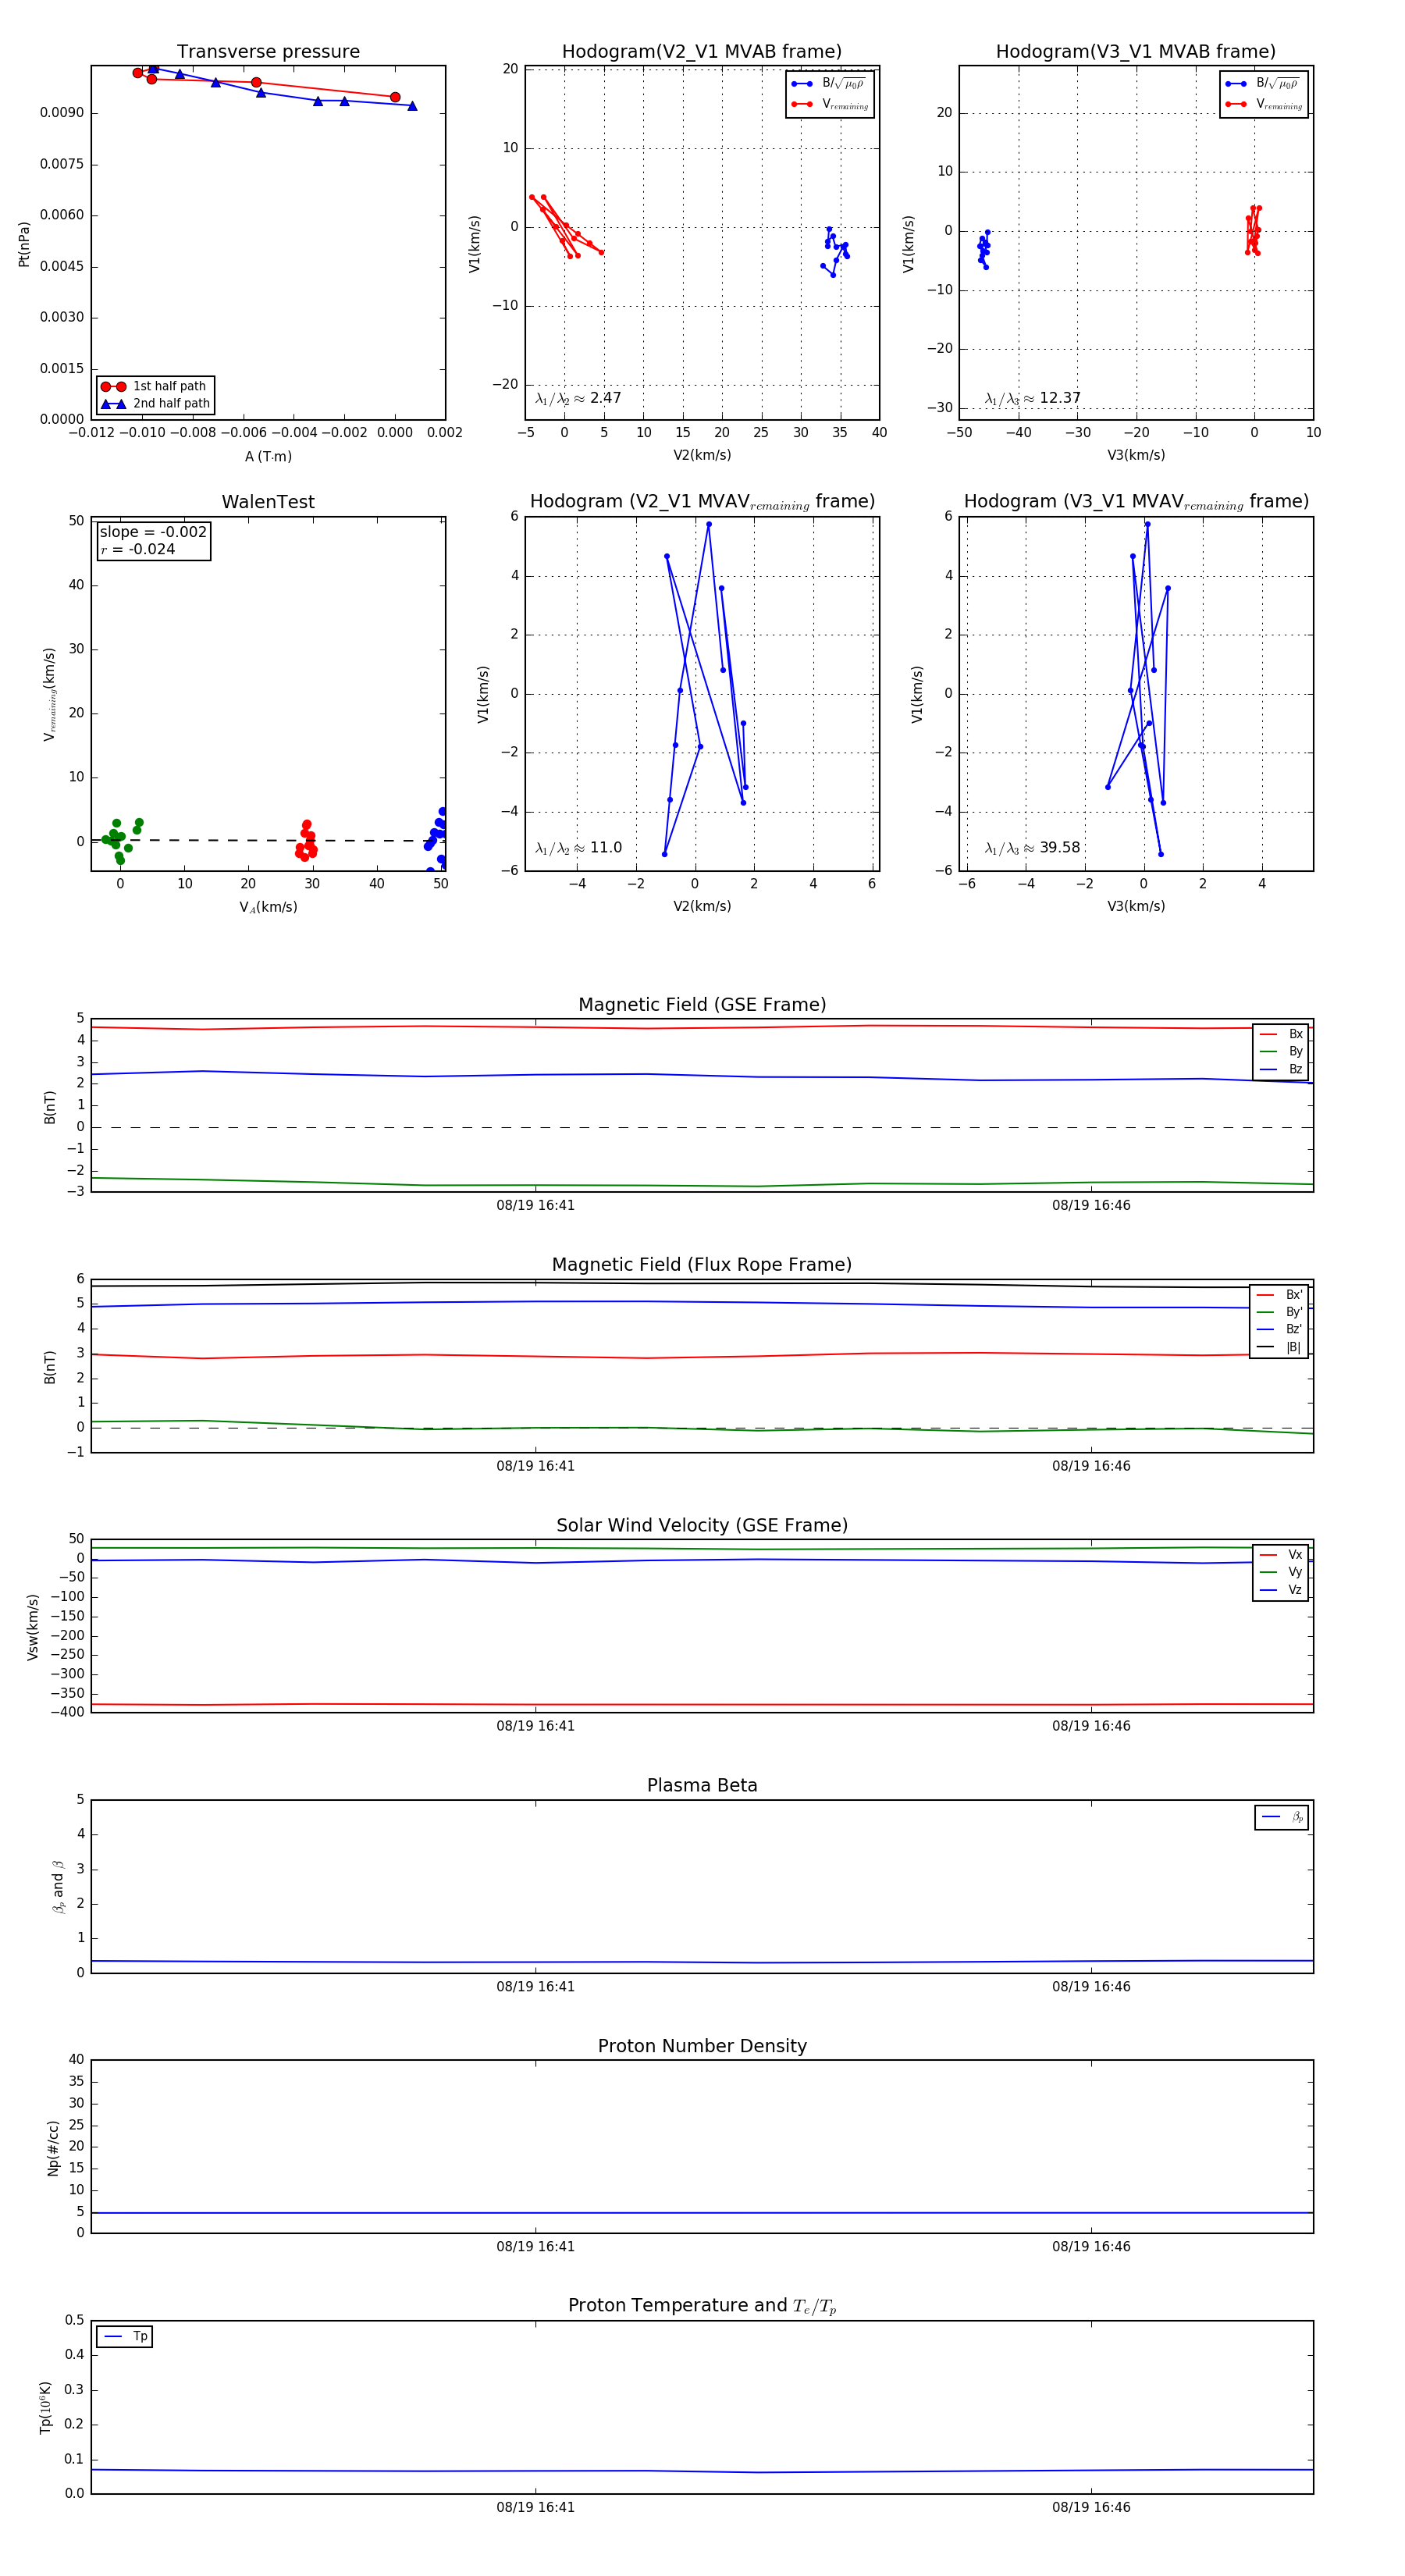
Task: Click the 'Magnetic Field (GSE Frame)' title
Action: coord(702,1005)
